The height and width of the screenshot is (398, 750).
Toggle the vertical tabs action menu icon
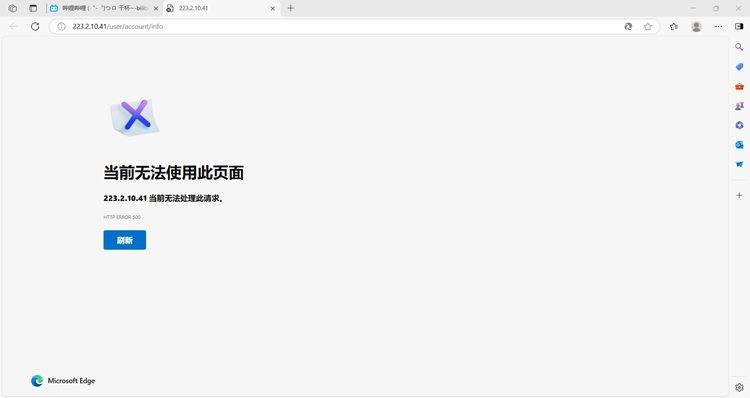[x=33, y=8]
